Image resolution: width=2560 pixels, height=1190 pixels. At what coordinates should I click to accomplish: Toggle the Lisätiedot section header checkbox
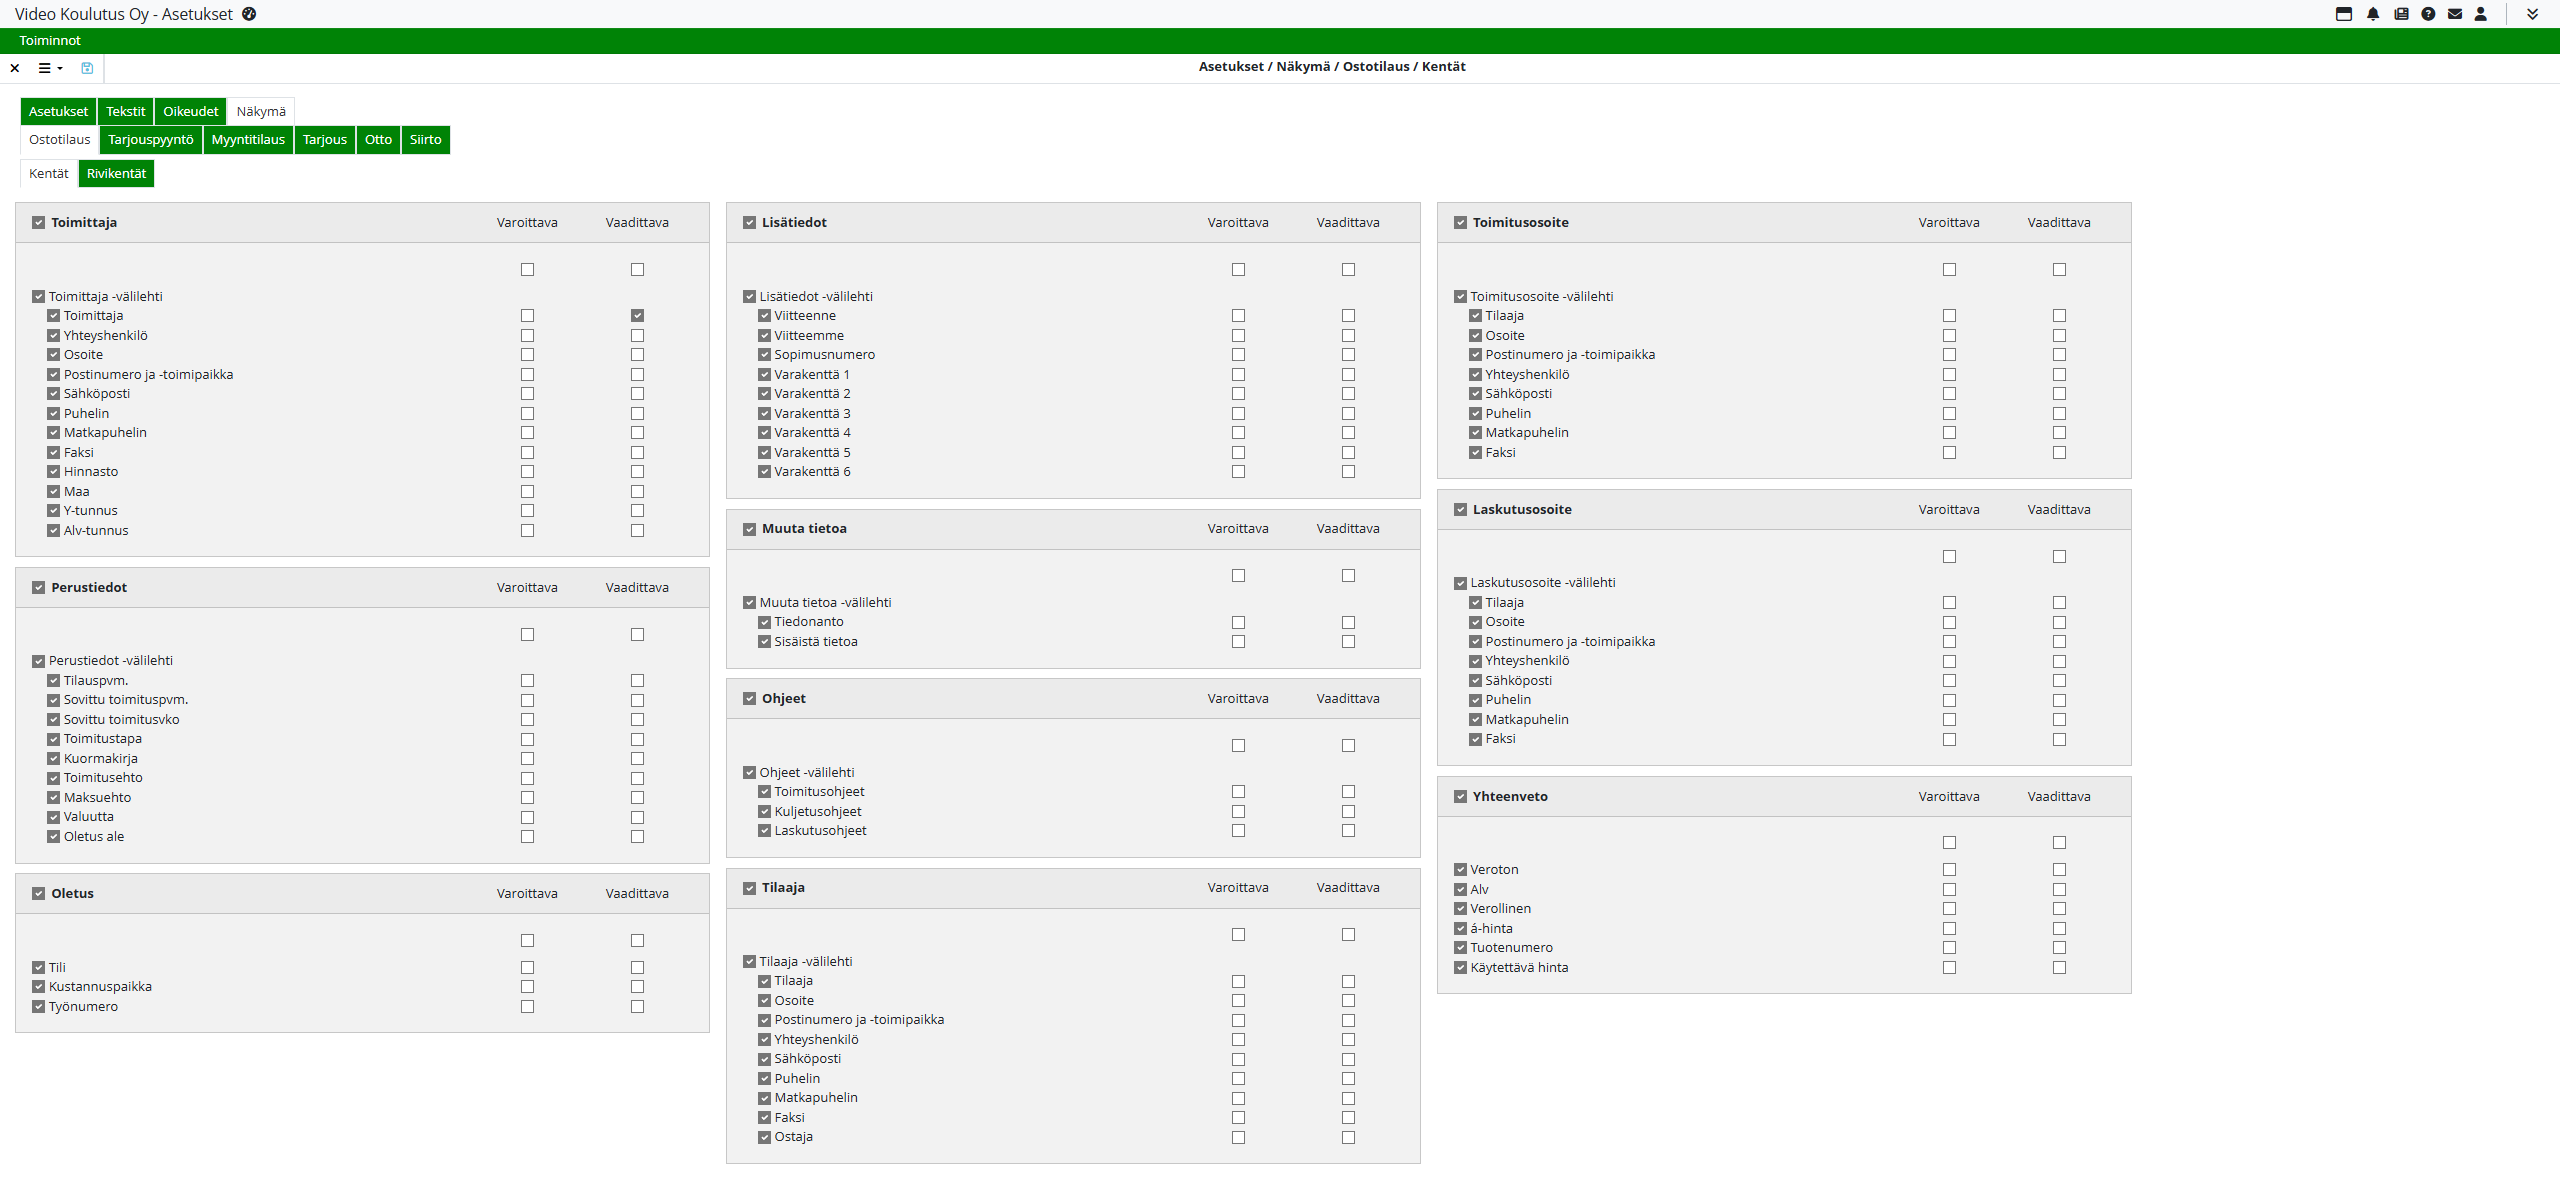[749, 223]
